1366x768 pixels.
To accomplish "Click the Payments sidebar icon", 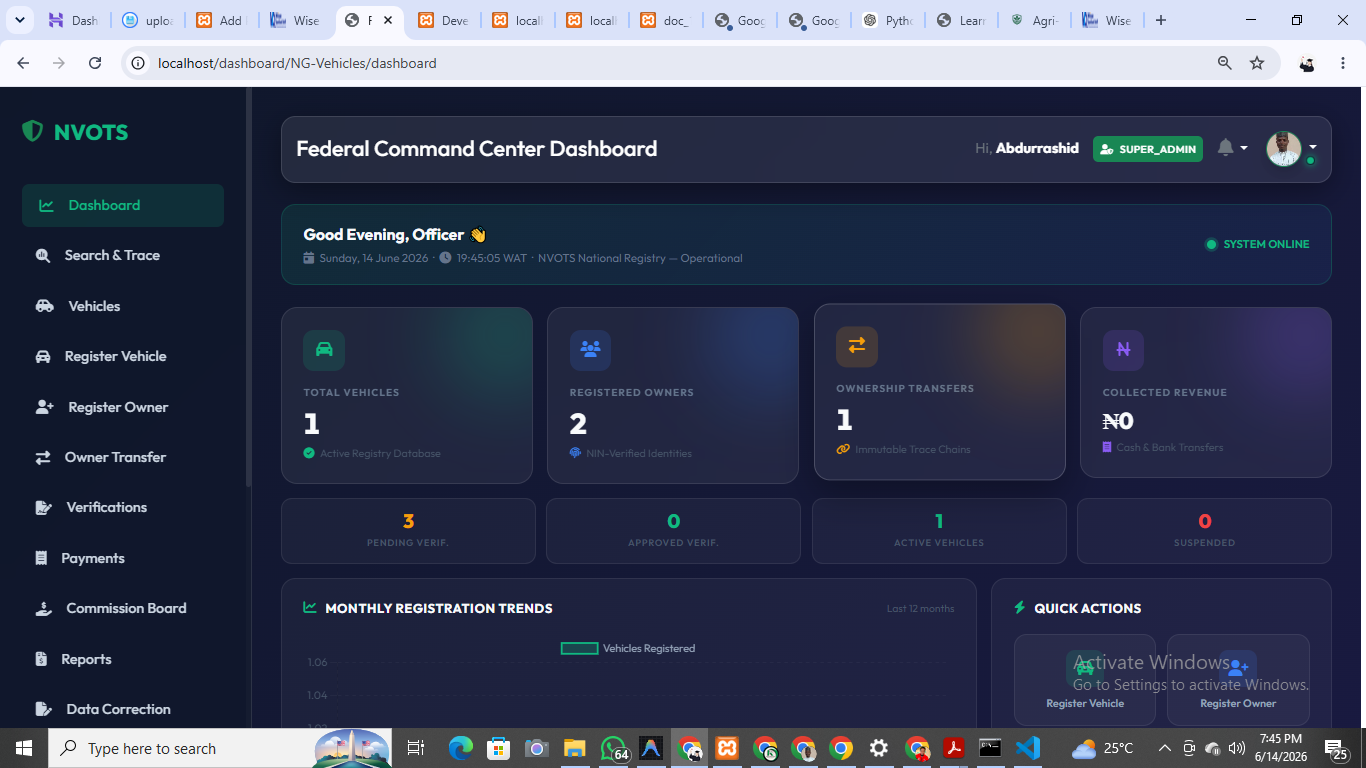I will [x=41, y=558].
